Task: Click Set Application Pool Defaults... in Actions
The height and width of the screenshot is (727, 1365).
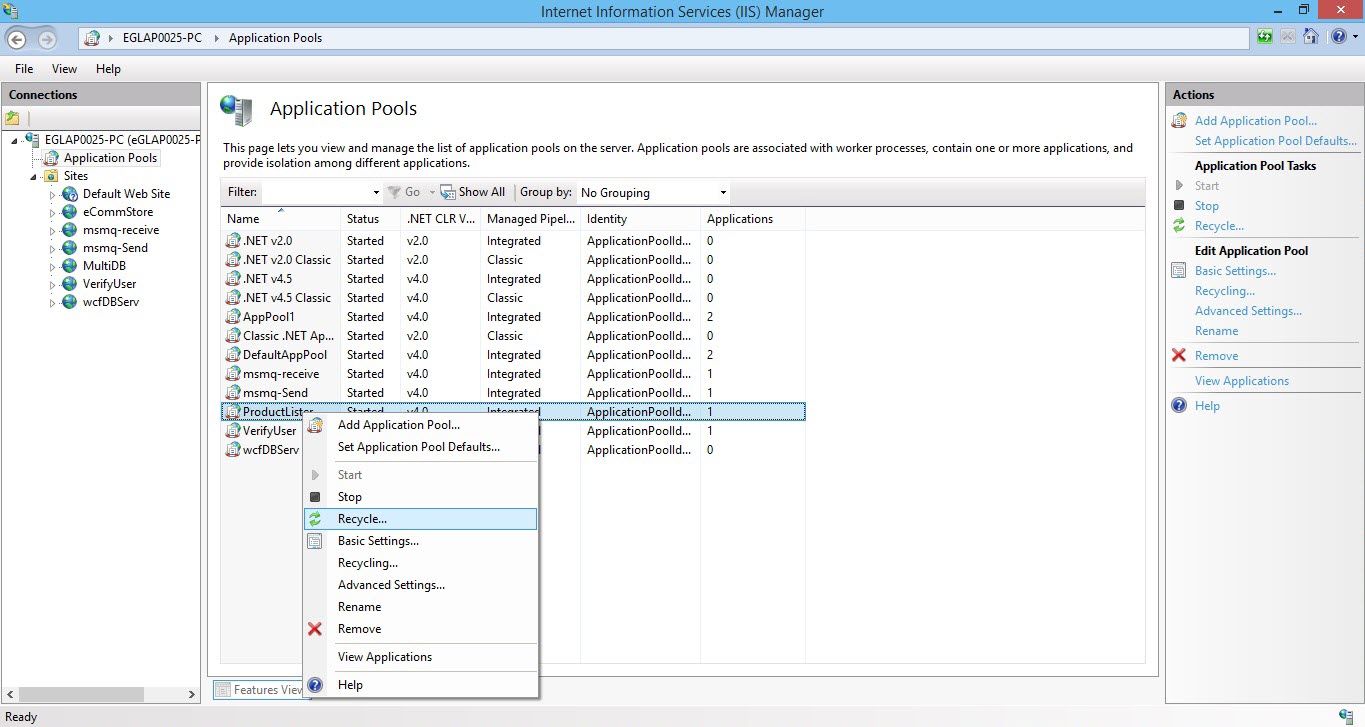Action: [x=1276, y=141]
